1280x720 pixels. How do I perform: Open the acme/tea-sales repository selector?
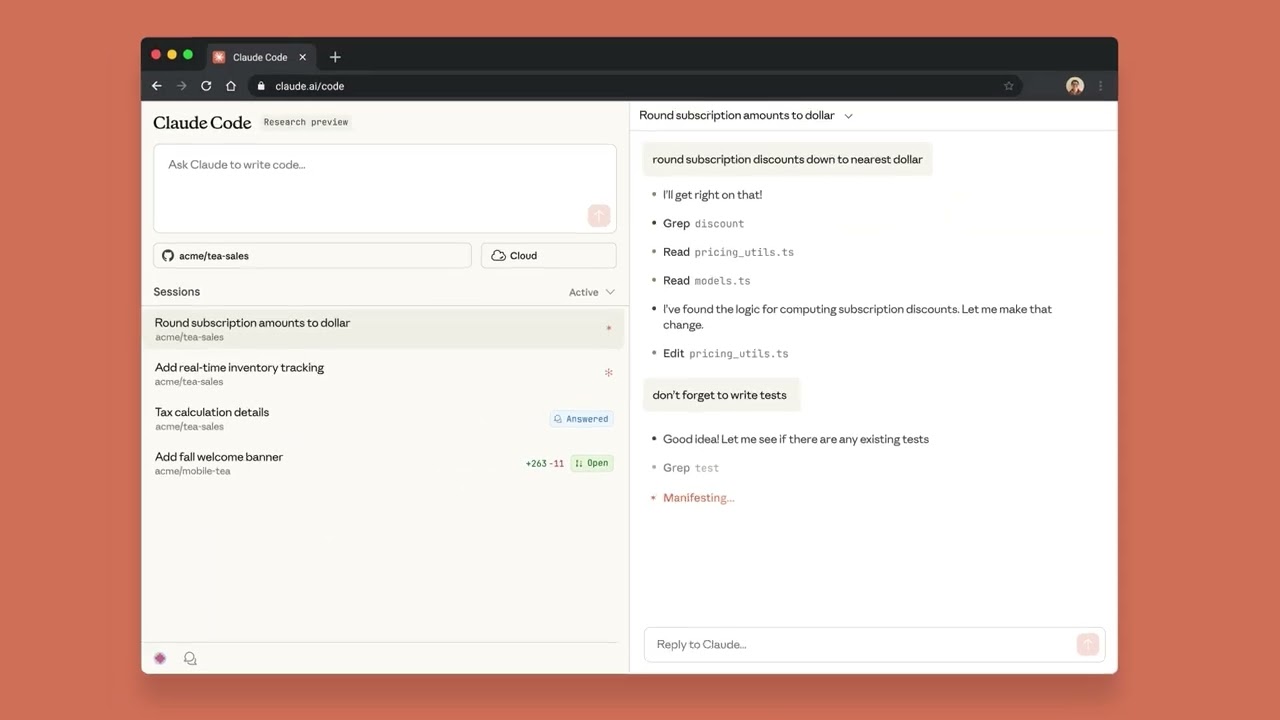click(312, 256)
